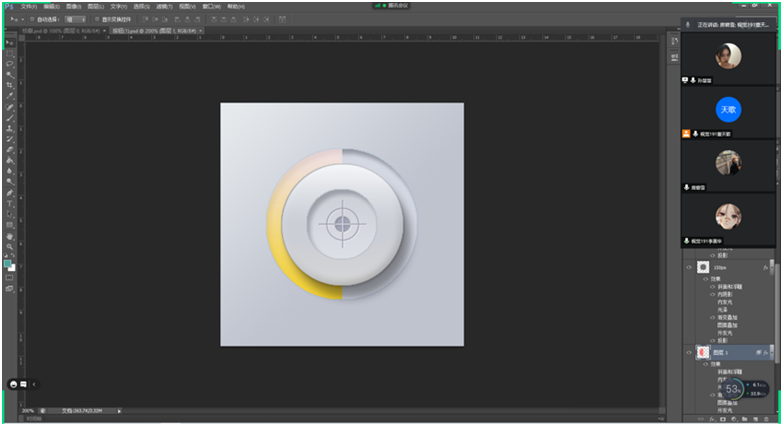Select the Lasso tool
The height and width of the screenshot is (426, 783).
click(x=10, y=63)
